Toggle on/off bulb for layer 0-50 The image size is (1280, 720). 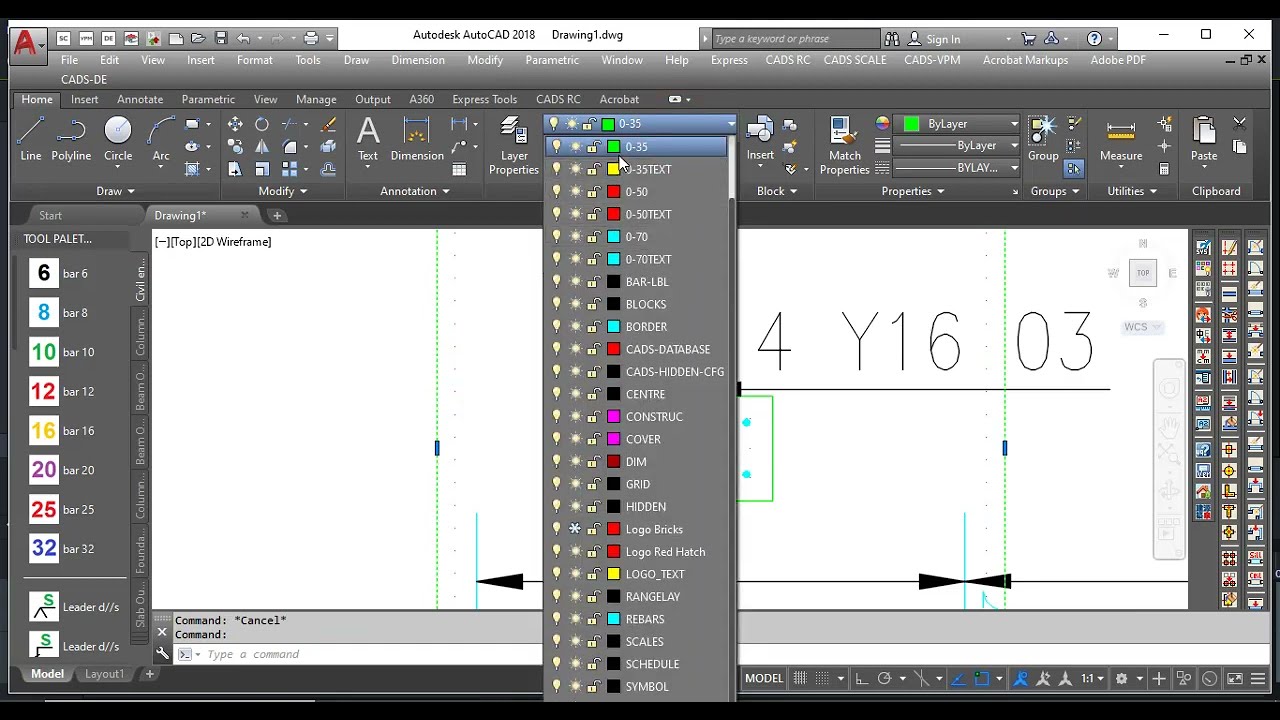pos(557,192)
